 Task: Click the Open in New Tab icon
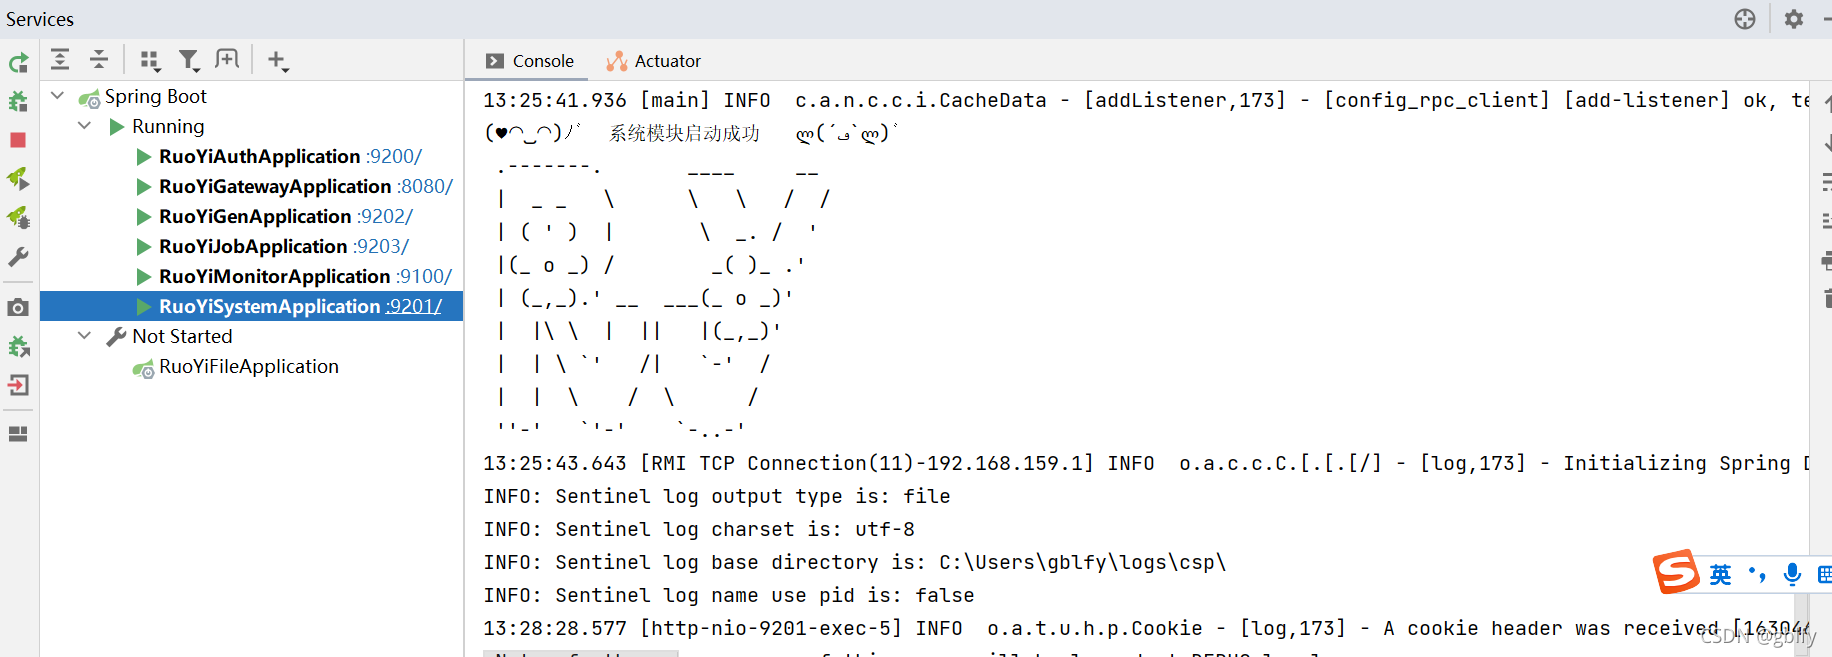pos(227,60)
